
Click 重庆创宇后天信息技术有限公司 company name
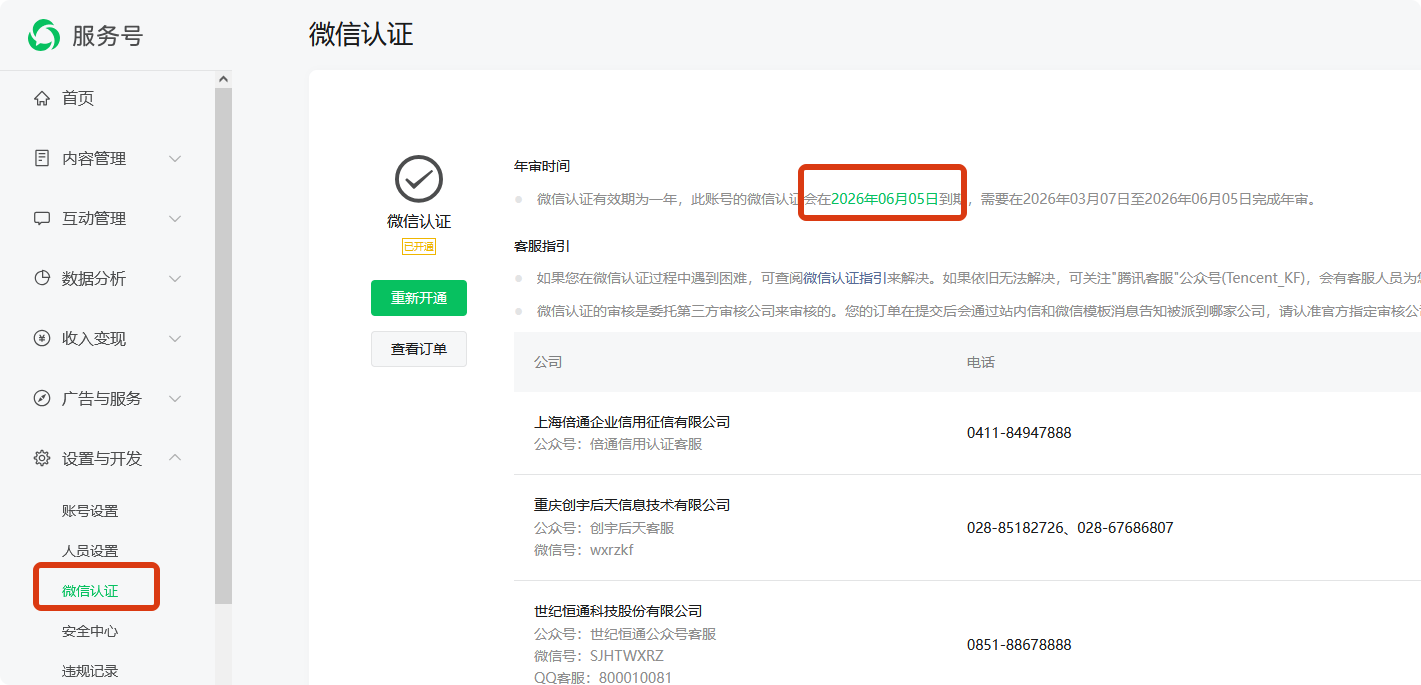[632, 505]
